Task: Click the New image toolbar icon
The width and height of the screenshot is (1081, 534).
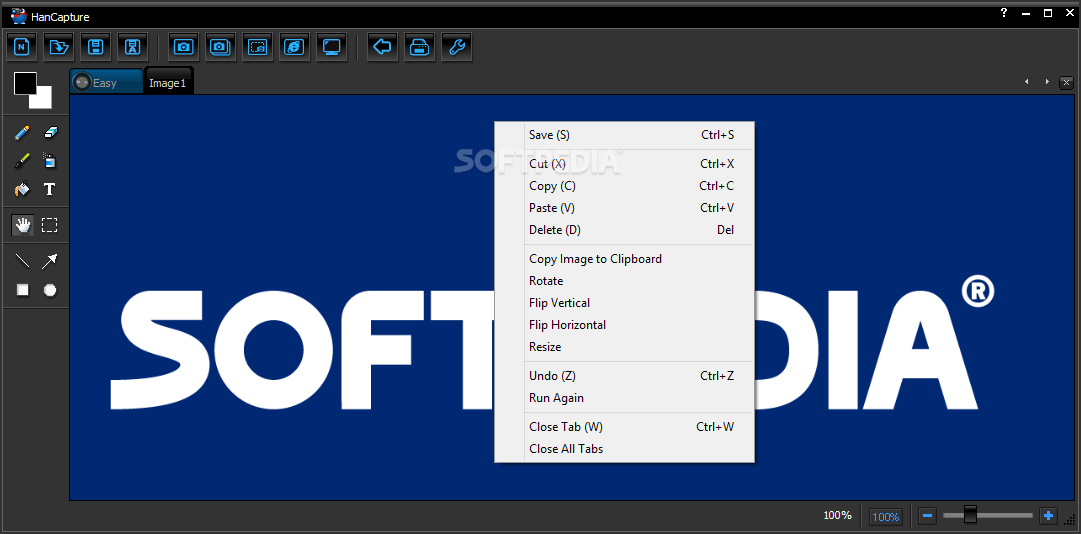Action: tap(23, 47)
